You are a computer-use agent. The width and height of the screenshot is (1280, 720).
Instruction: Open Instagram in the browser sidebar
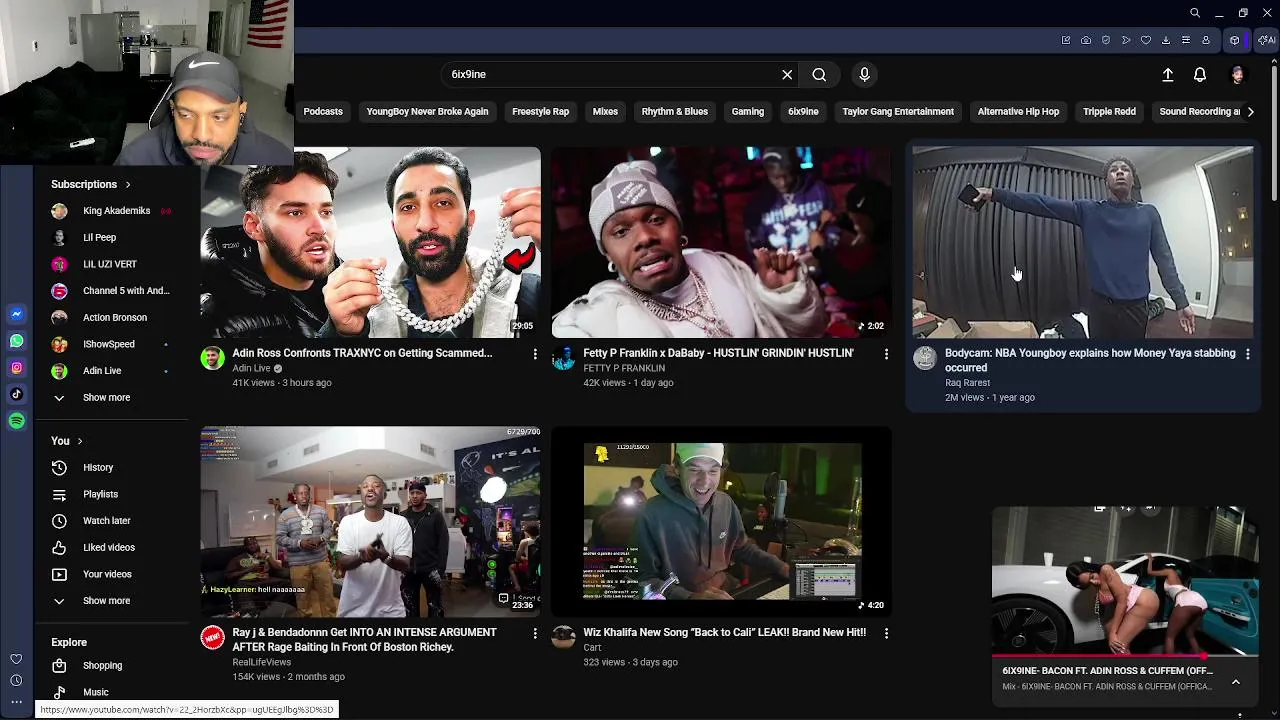click(x=16, y=368)
